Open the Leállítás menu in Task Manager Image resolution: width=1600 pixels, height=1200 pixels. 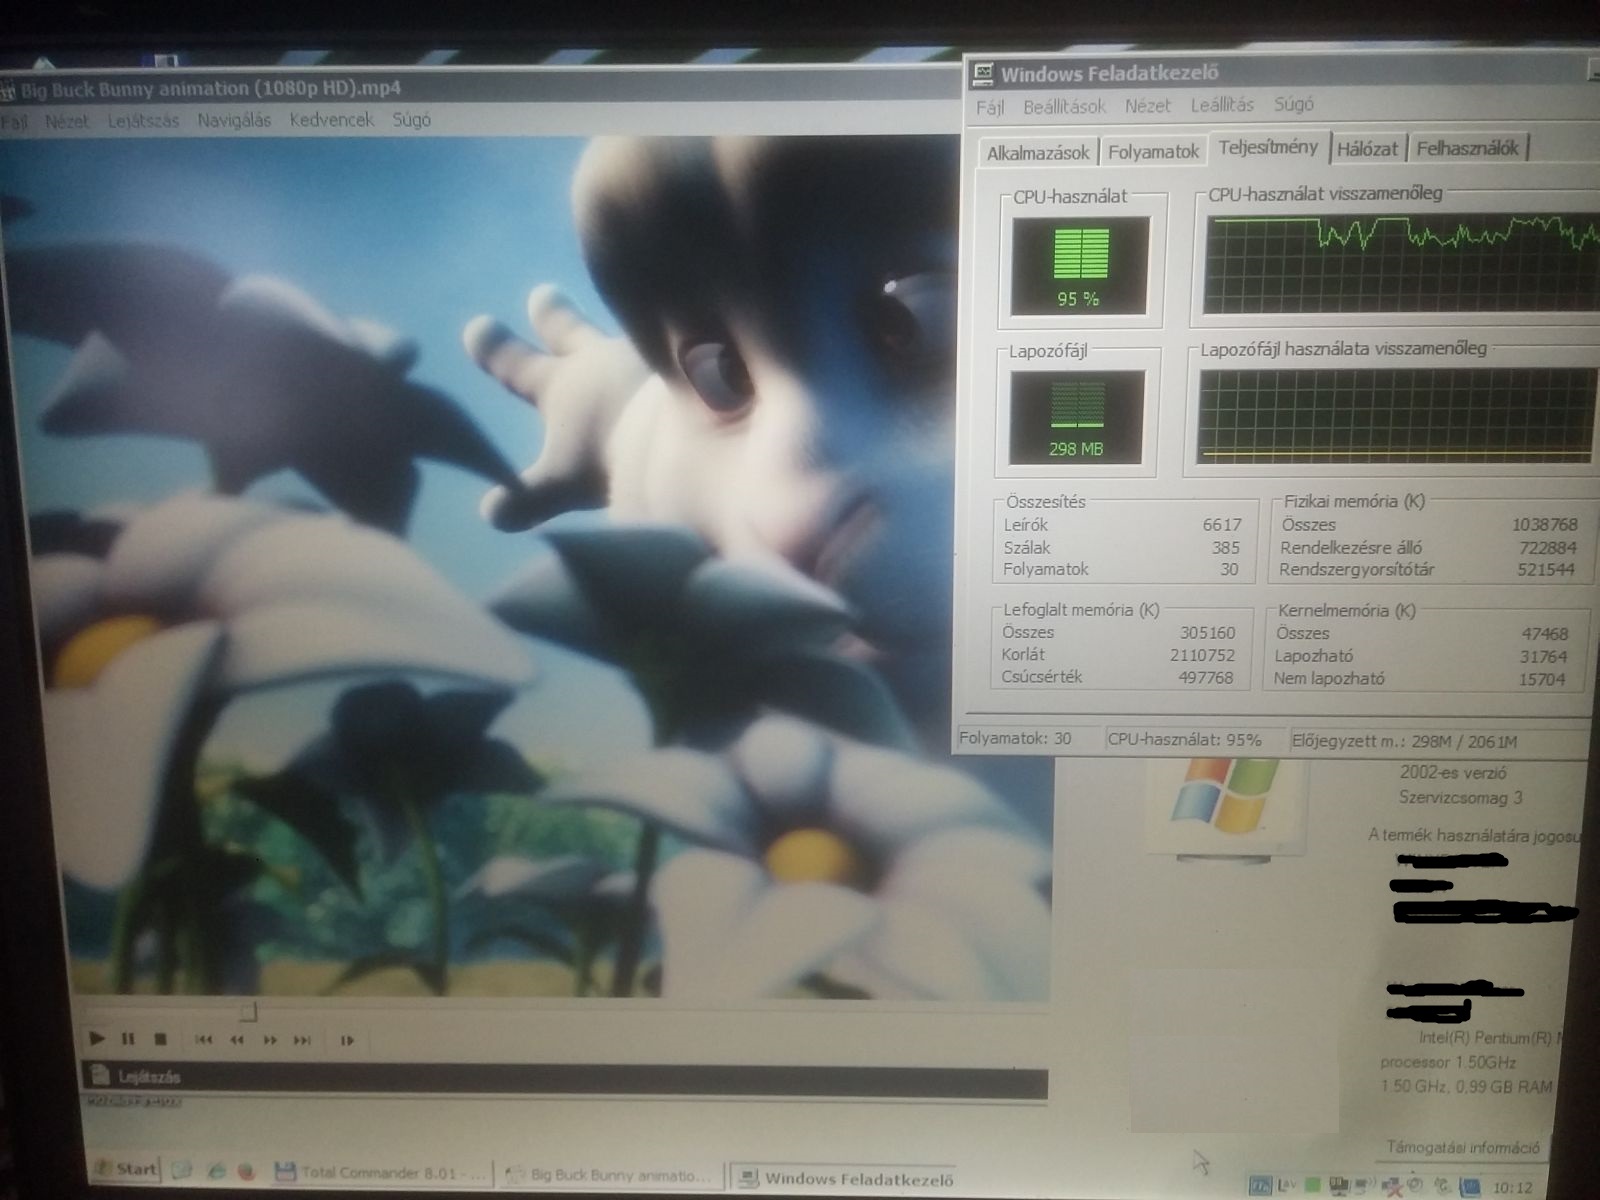point(1222,104)
